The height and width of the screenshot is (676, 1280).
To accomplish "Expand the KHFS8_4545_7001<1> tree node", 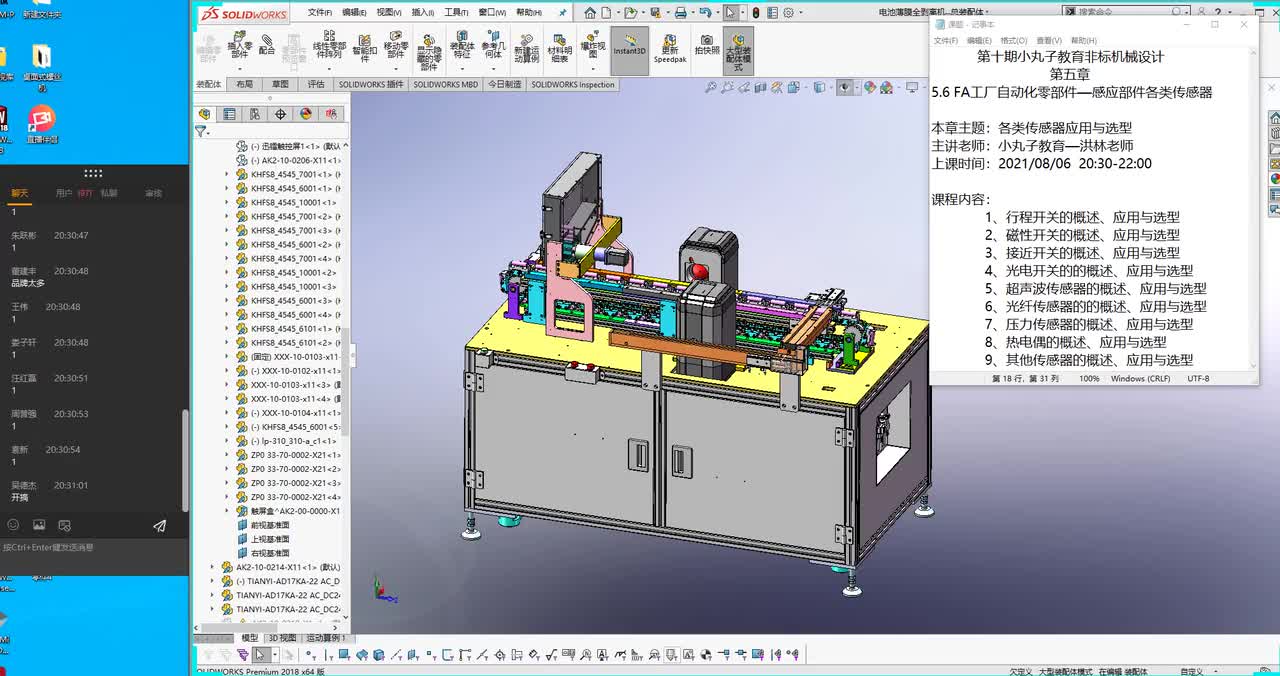I will click(x=227, y=174).
